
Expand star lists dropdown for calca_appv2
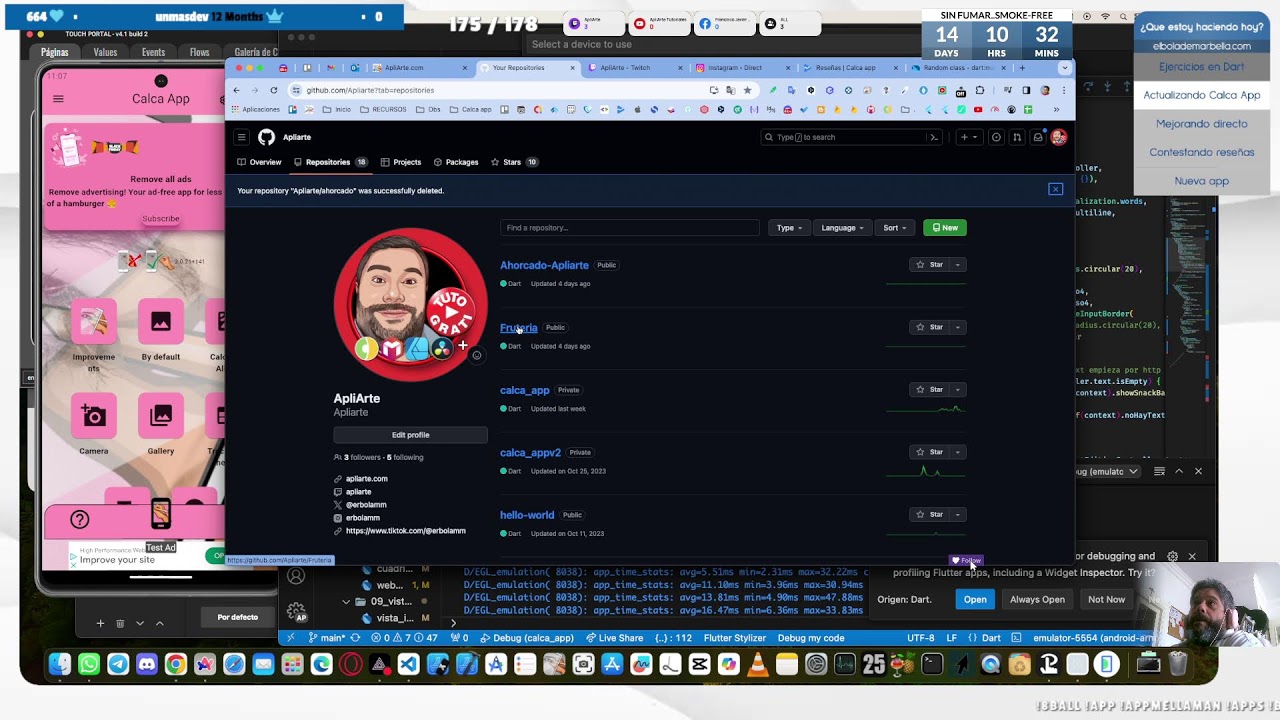(x=958, y=452)
